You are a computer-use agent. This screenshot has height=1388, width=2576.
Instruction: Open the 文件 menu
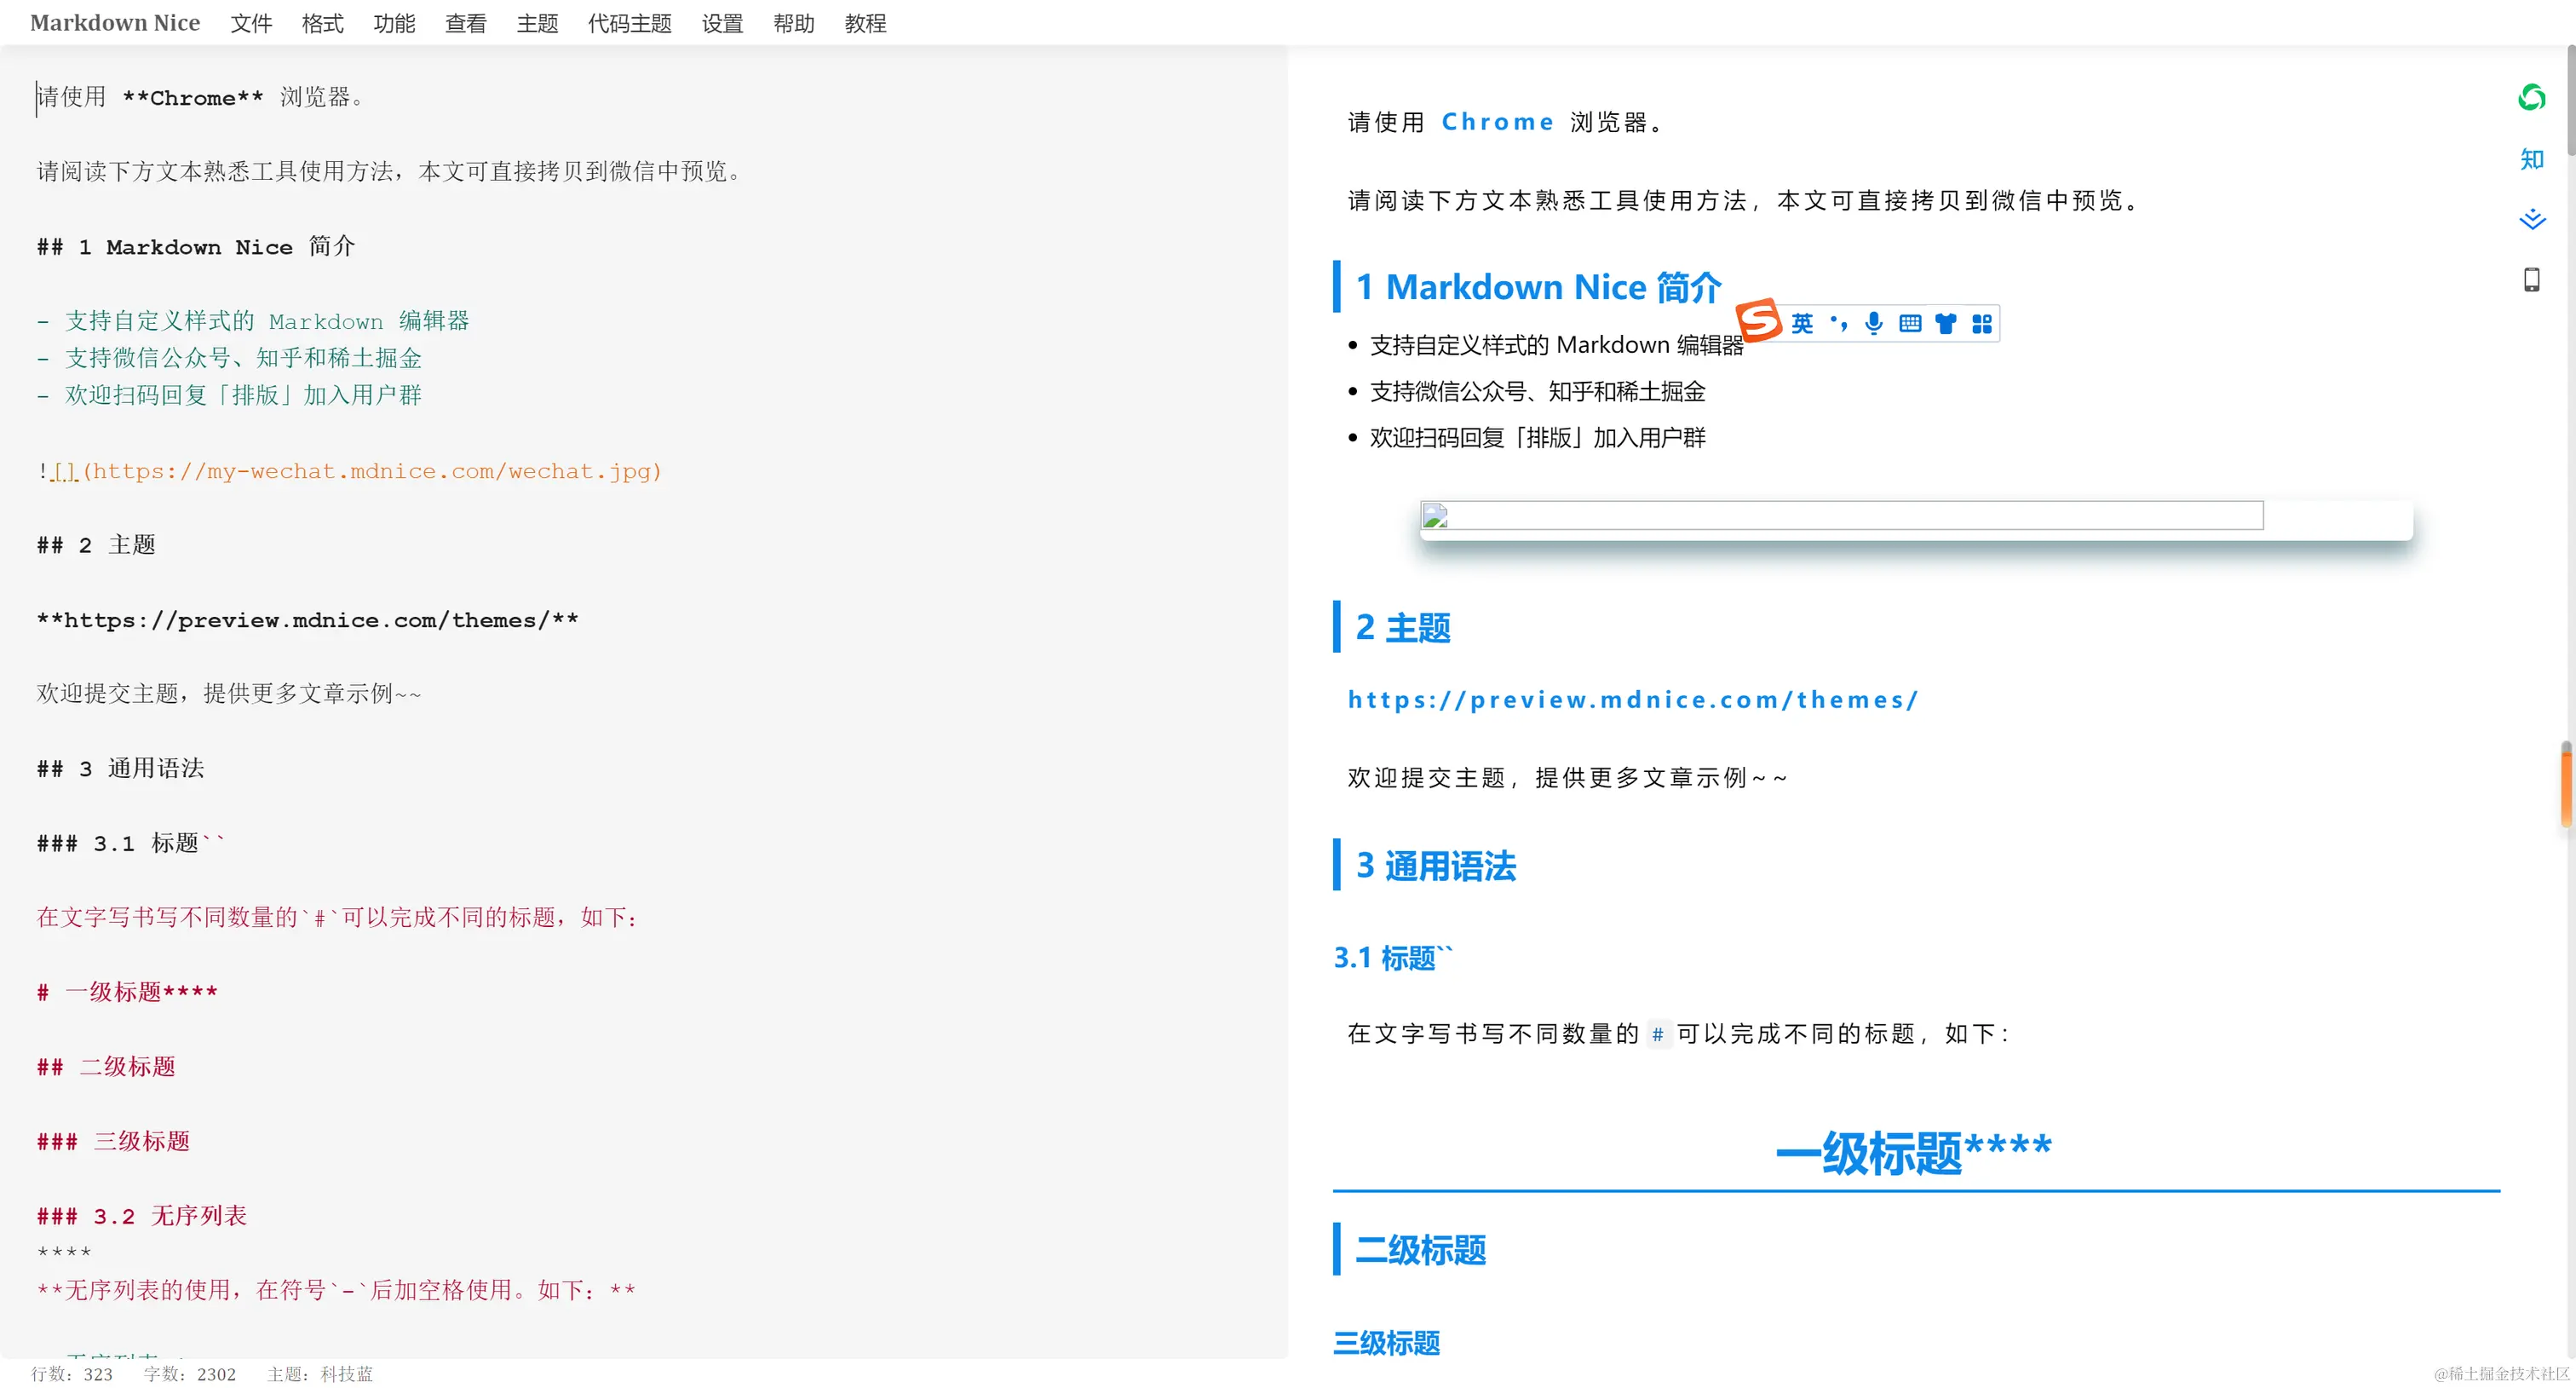point(251,23)
